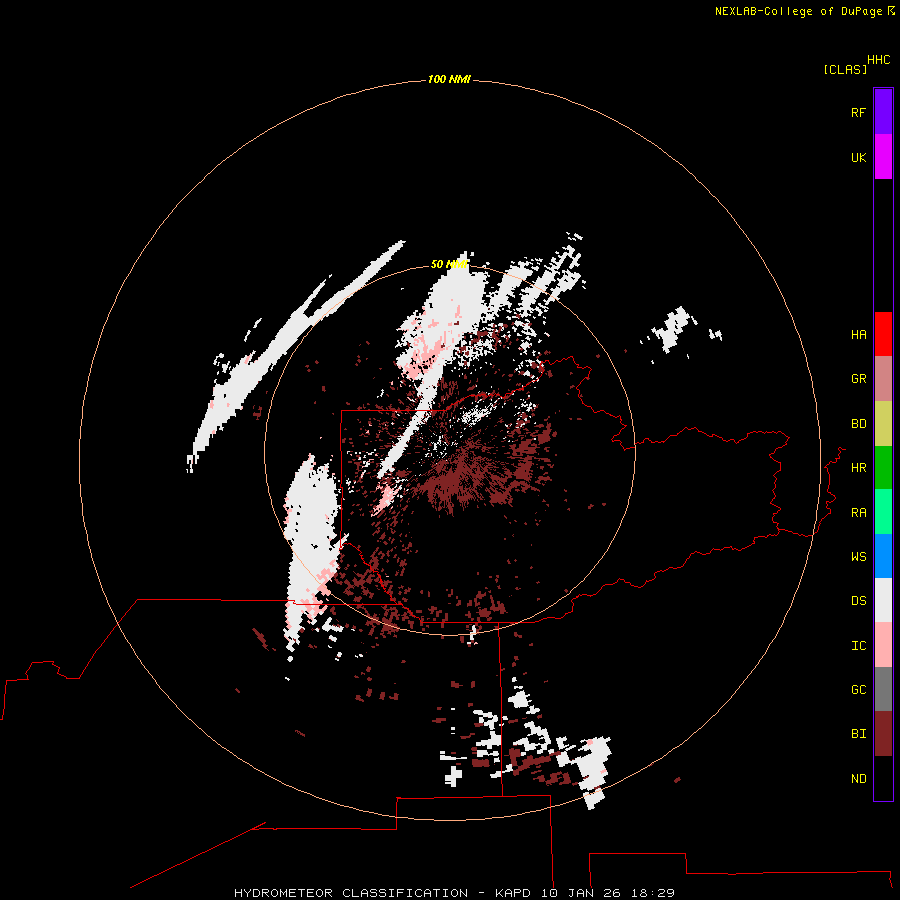Click the WS blue legend swatch
Image resolution: width=900 pixels, height=900 pixels.
tap(883, 556)
